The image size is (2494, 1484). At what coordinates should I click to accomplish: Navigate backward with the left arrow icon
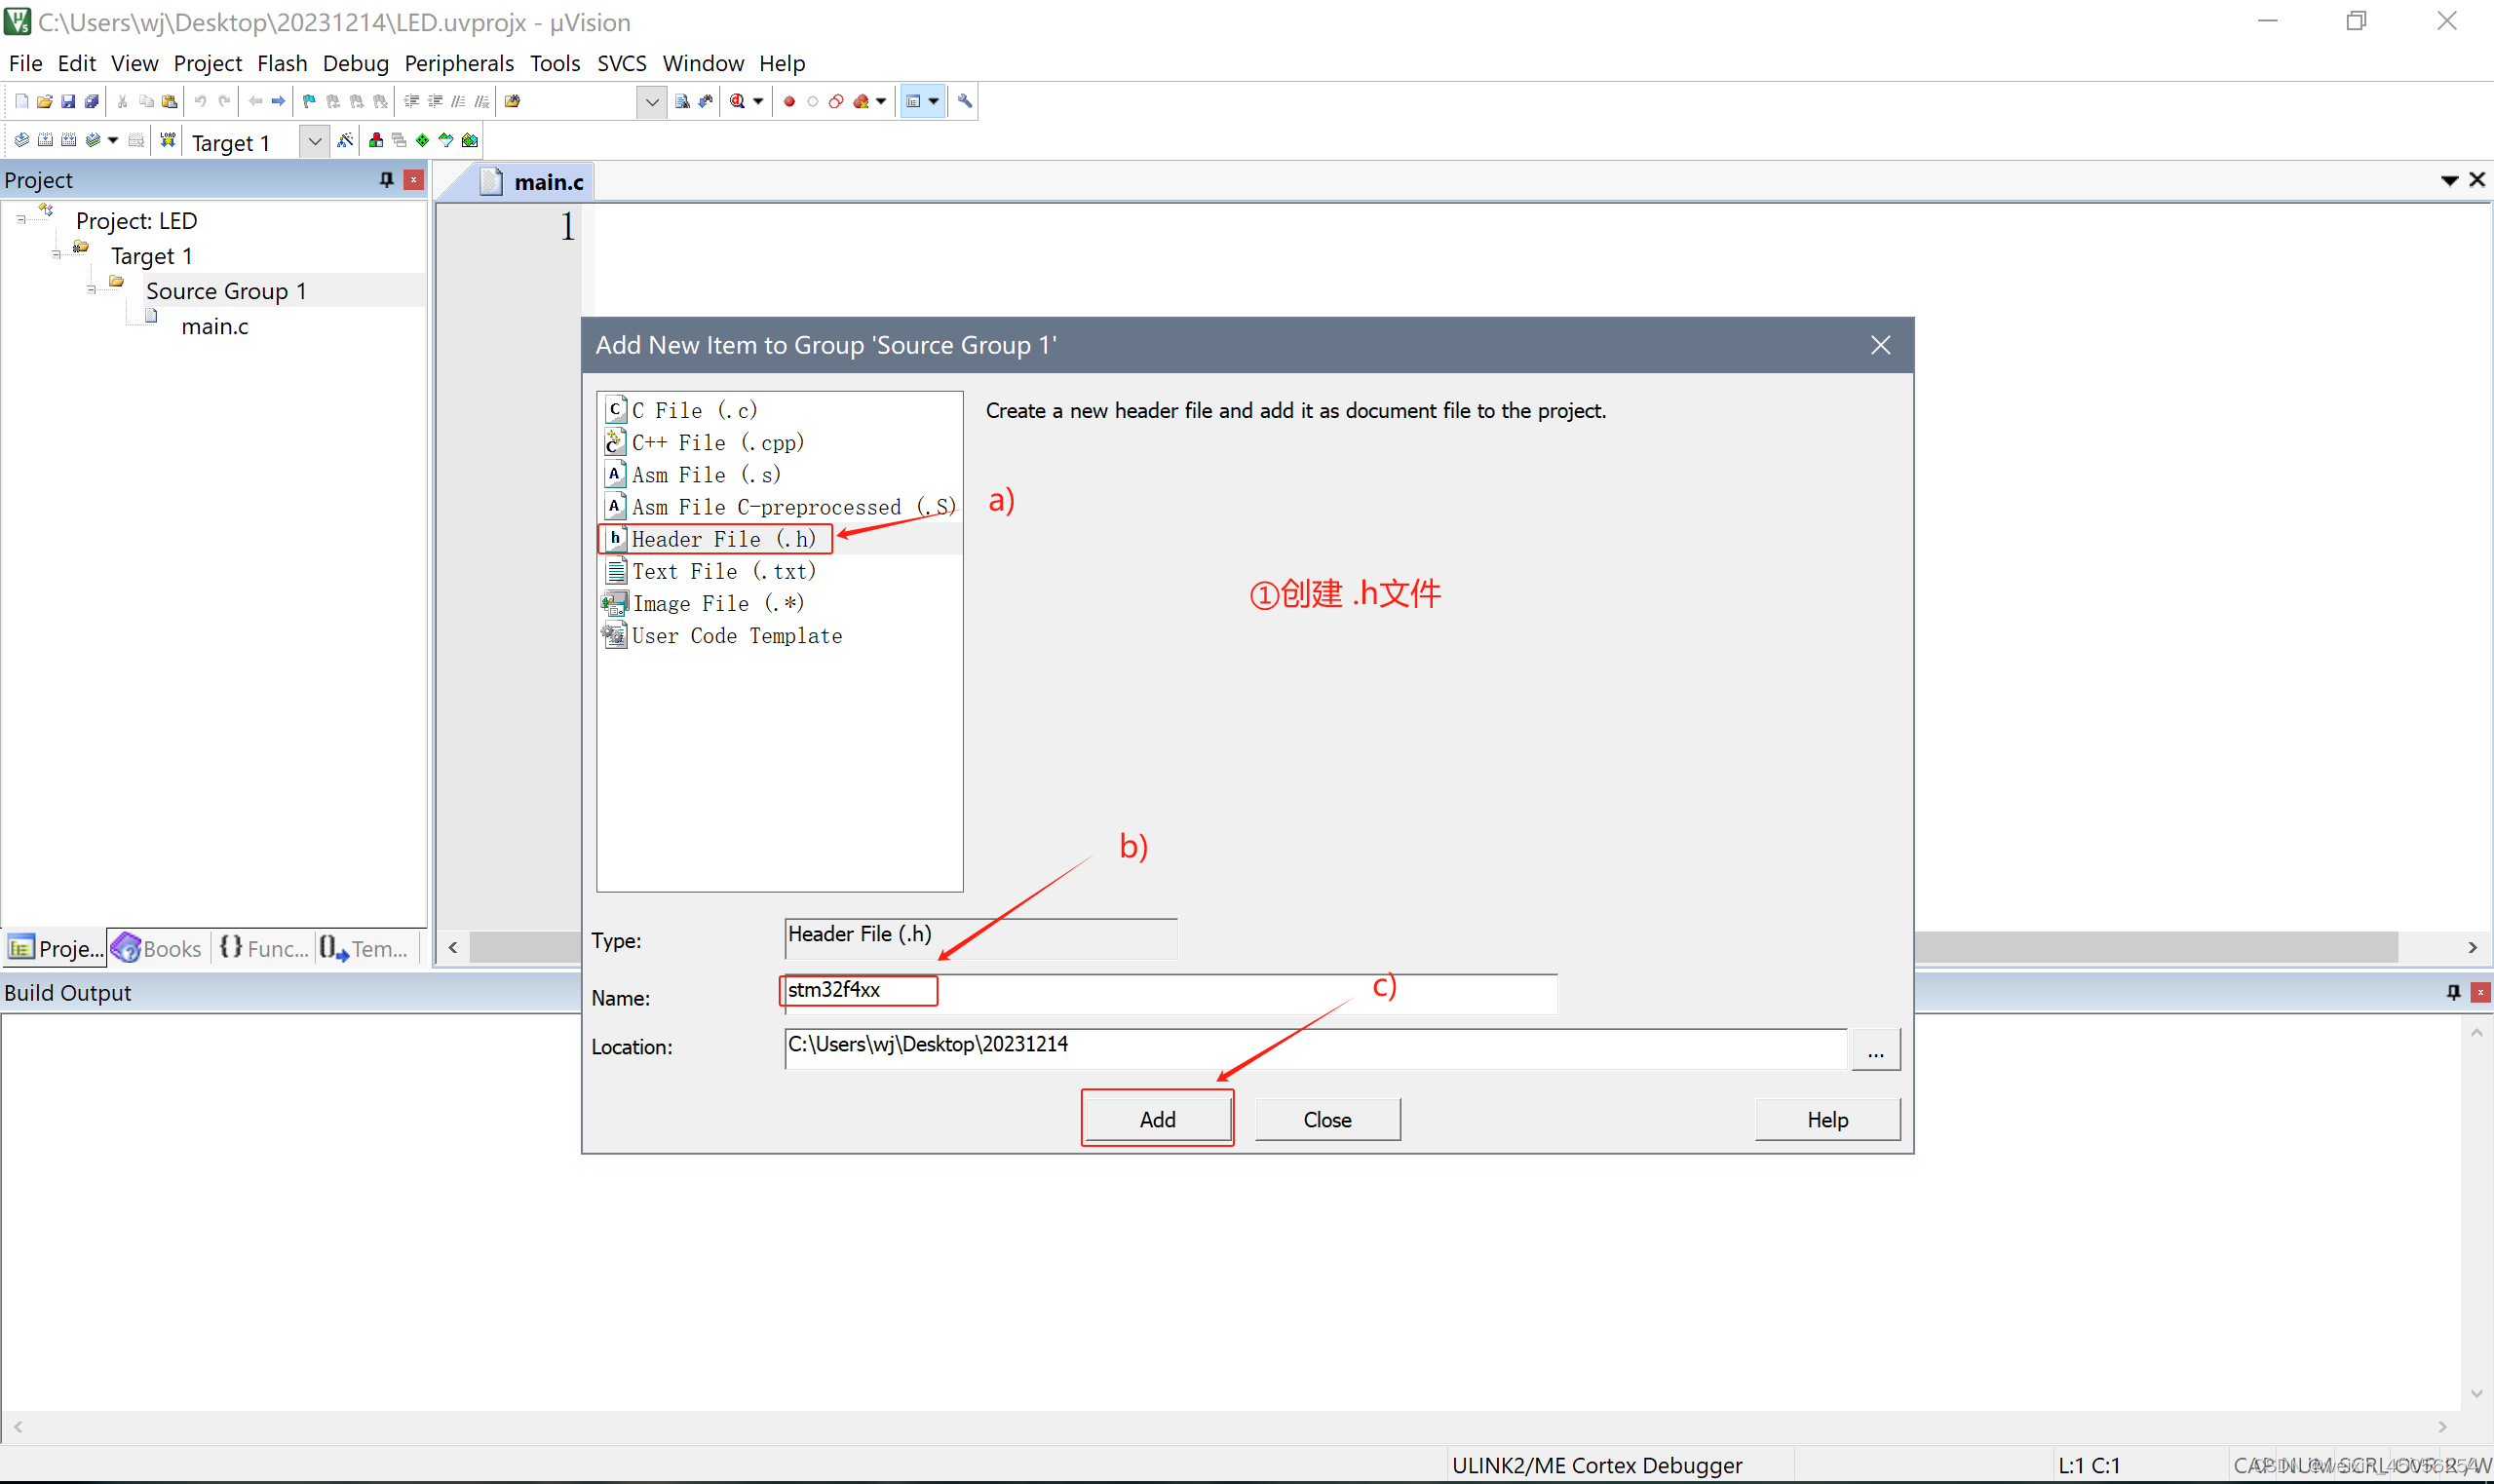255,101
